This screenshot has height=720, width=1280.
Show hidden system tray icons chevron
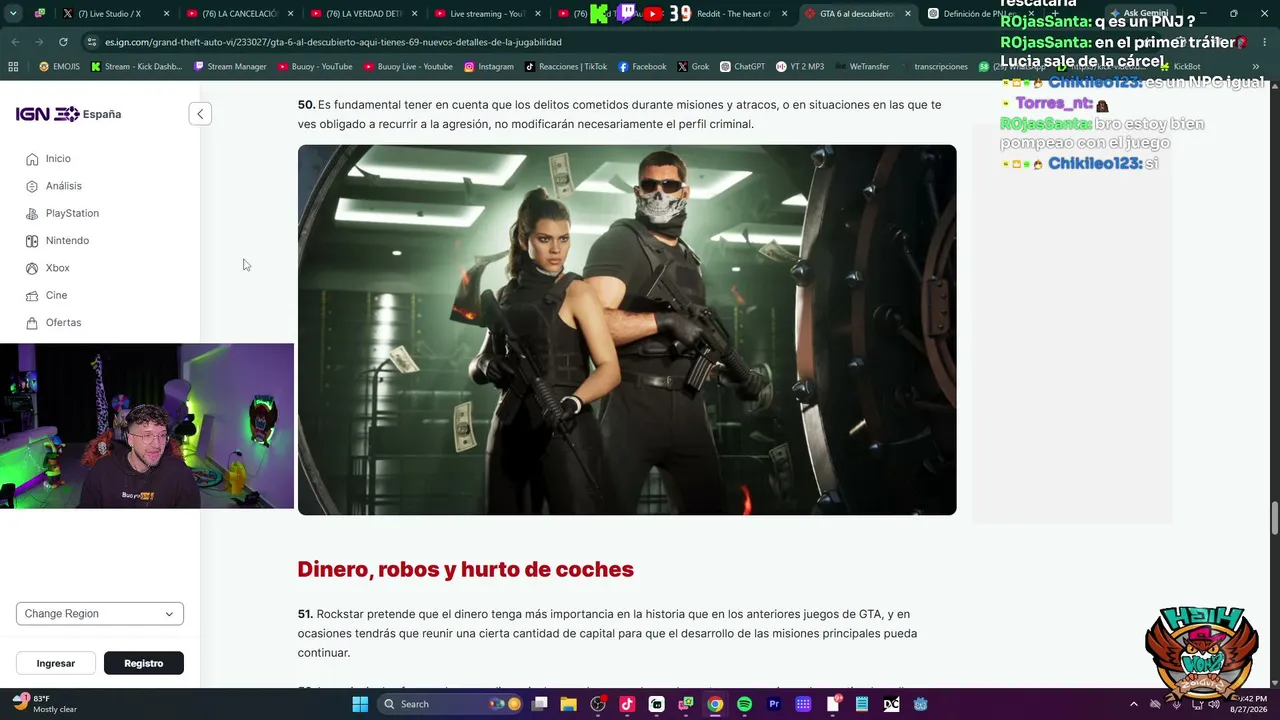[1133, 704]
